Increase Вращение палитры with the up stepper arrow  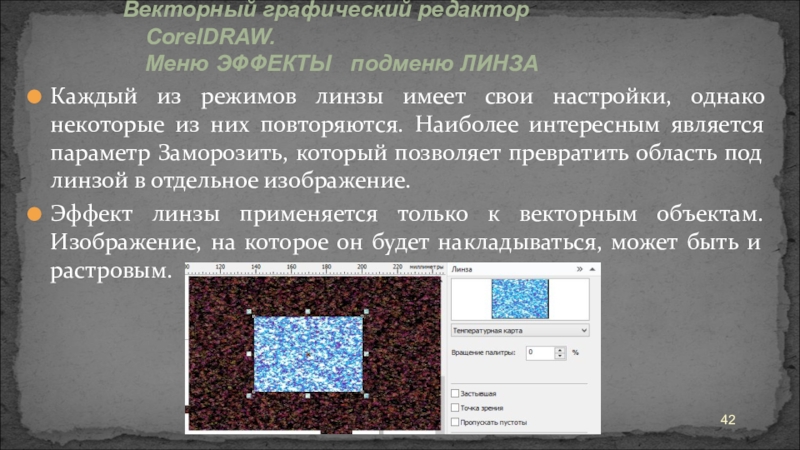560,349
